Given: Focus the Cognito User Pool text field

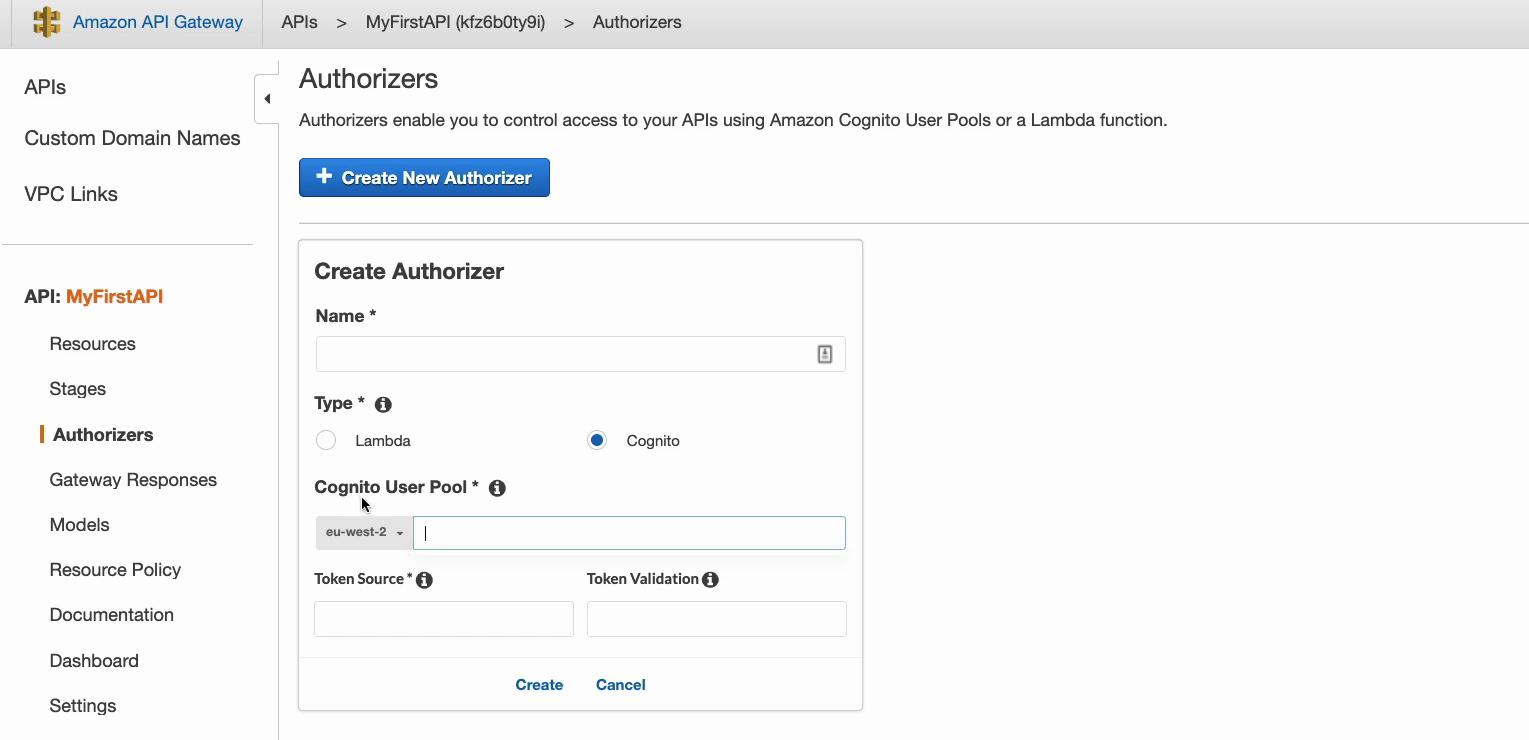Looking at the screenshot, I should pos(629,533).
